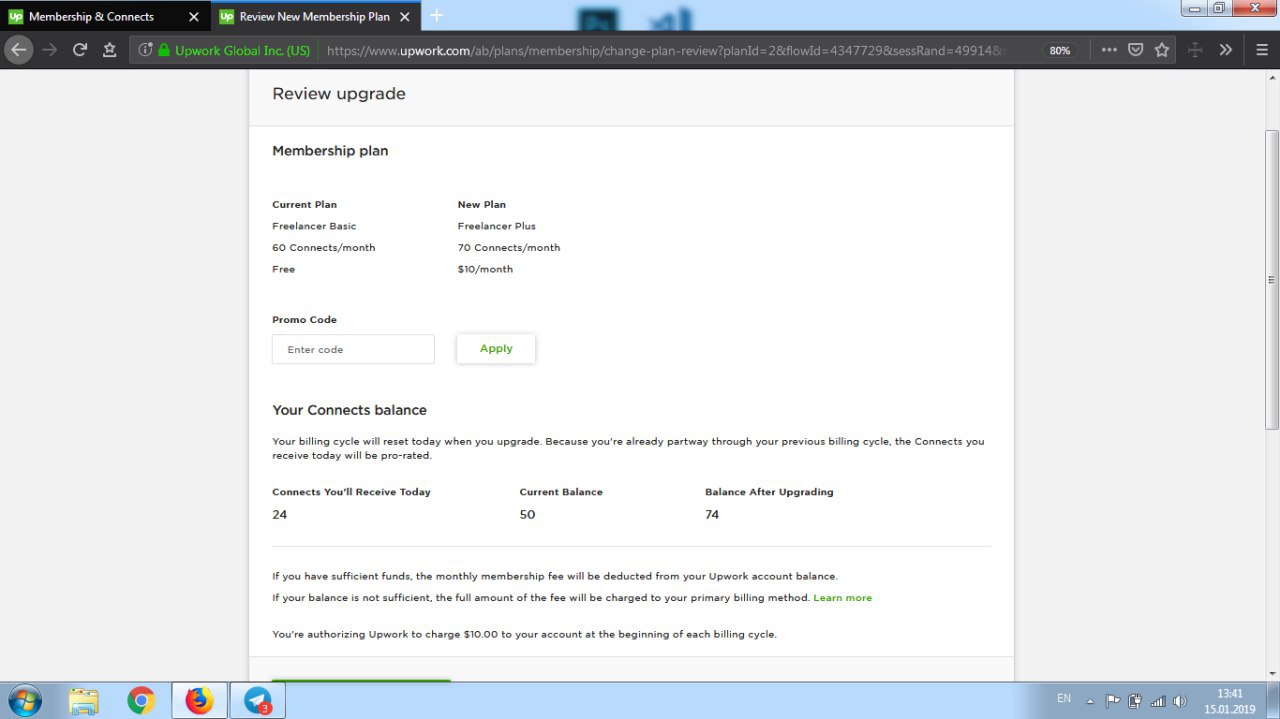Apply the promo code
The image size is (1280, 719).
pyautogui.click(x=496, y=348)
